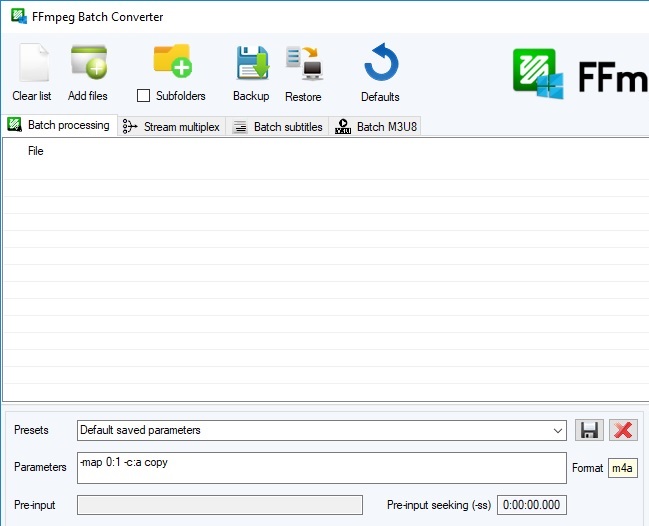
Task: Switch to the Batch M3U8 tab
Action: coord(375,127)
